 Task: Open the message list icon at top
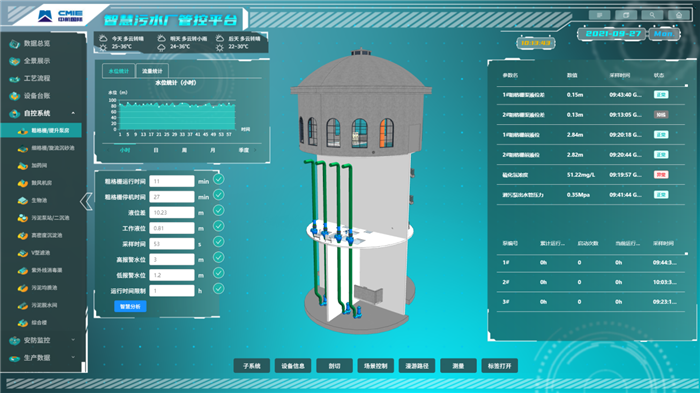600,15
